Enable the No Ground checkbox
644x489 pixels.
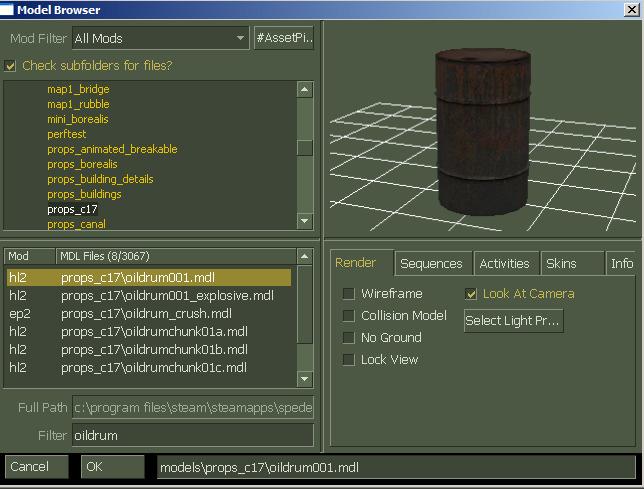pos(349,338)
